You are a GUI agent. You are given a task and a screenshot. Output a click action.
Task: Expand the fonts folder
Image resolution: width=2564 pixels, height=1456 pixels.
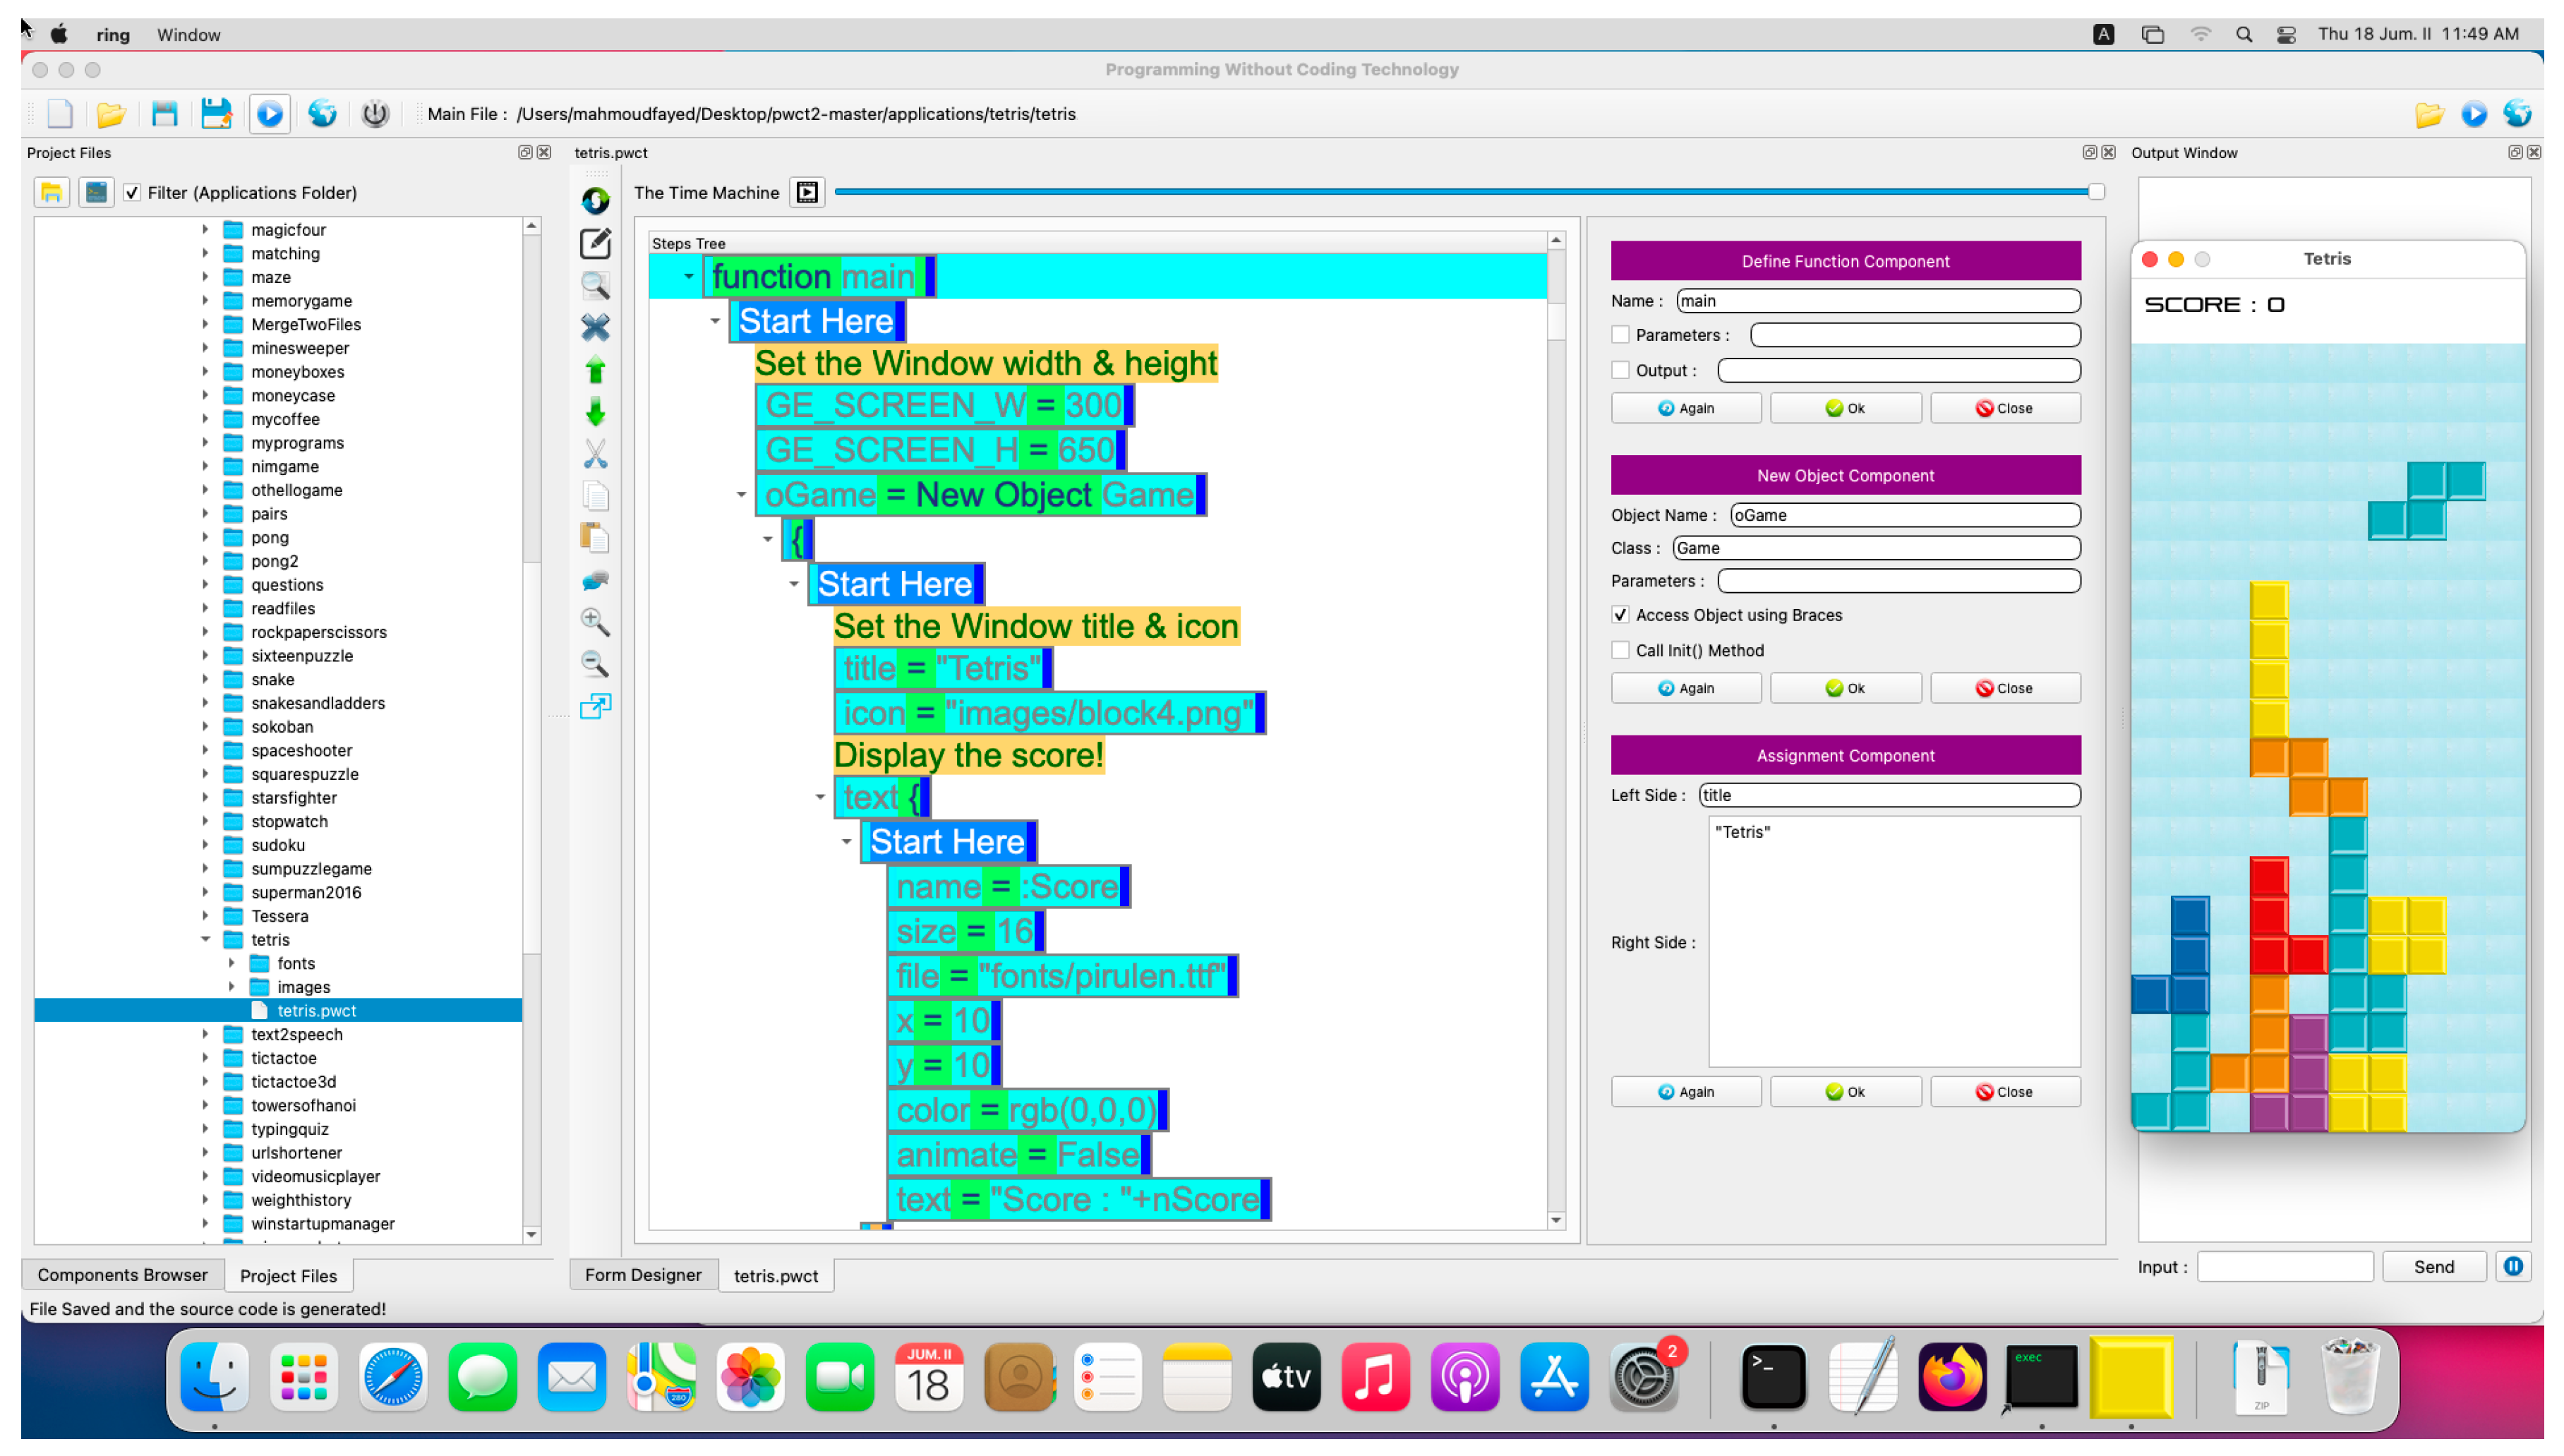(x=232, y=963)
